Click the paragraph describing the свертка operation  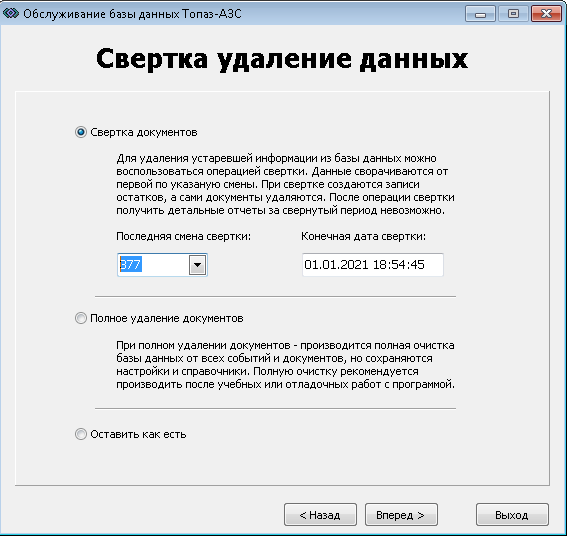(x=285, y=184)
